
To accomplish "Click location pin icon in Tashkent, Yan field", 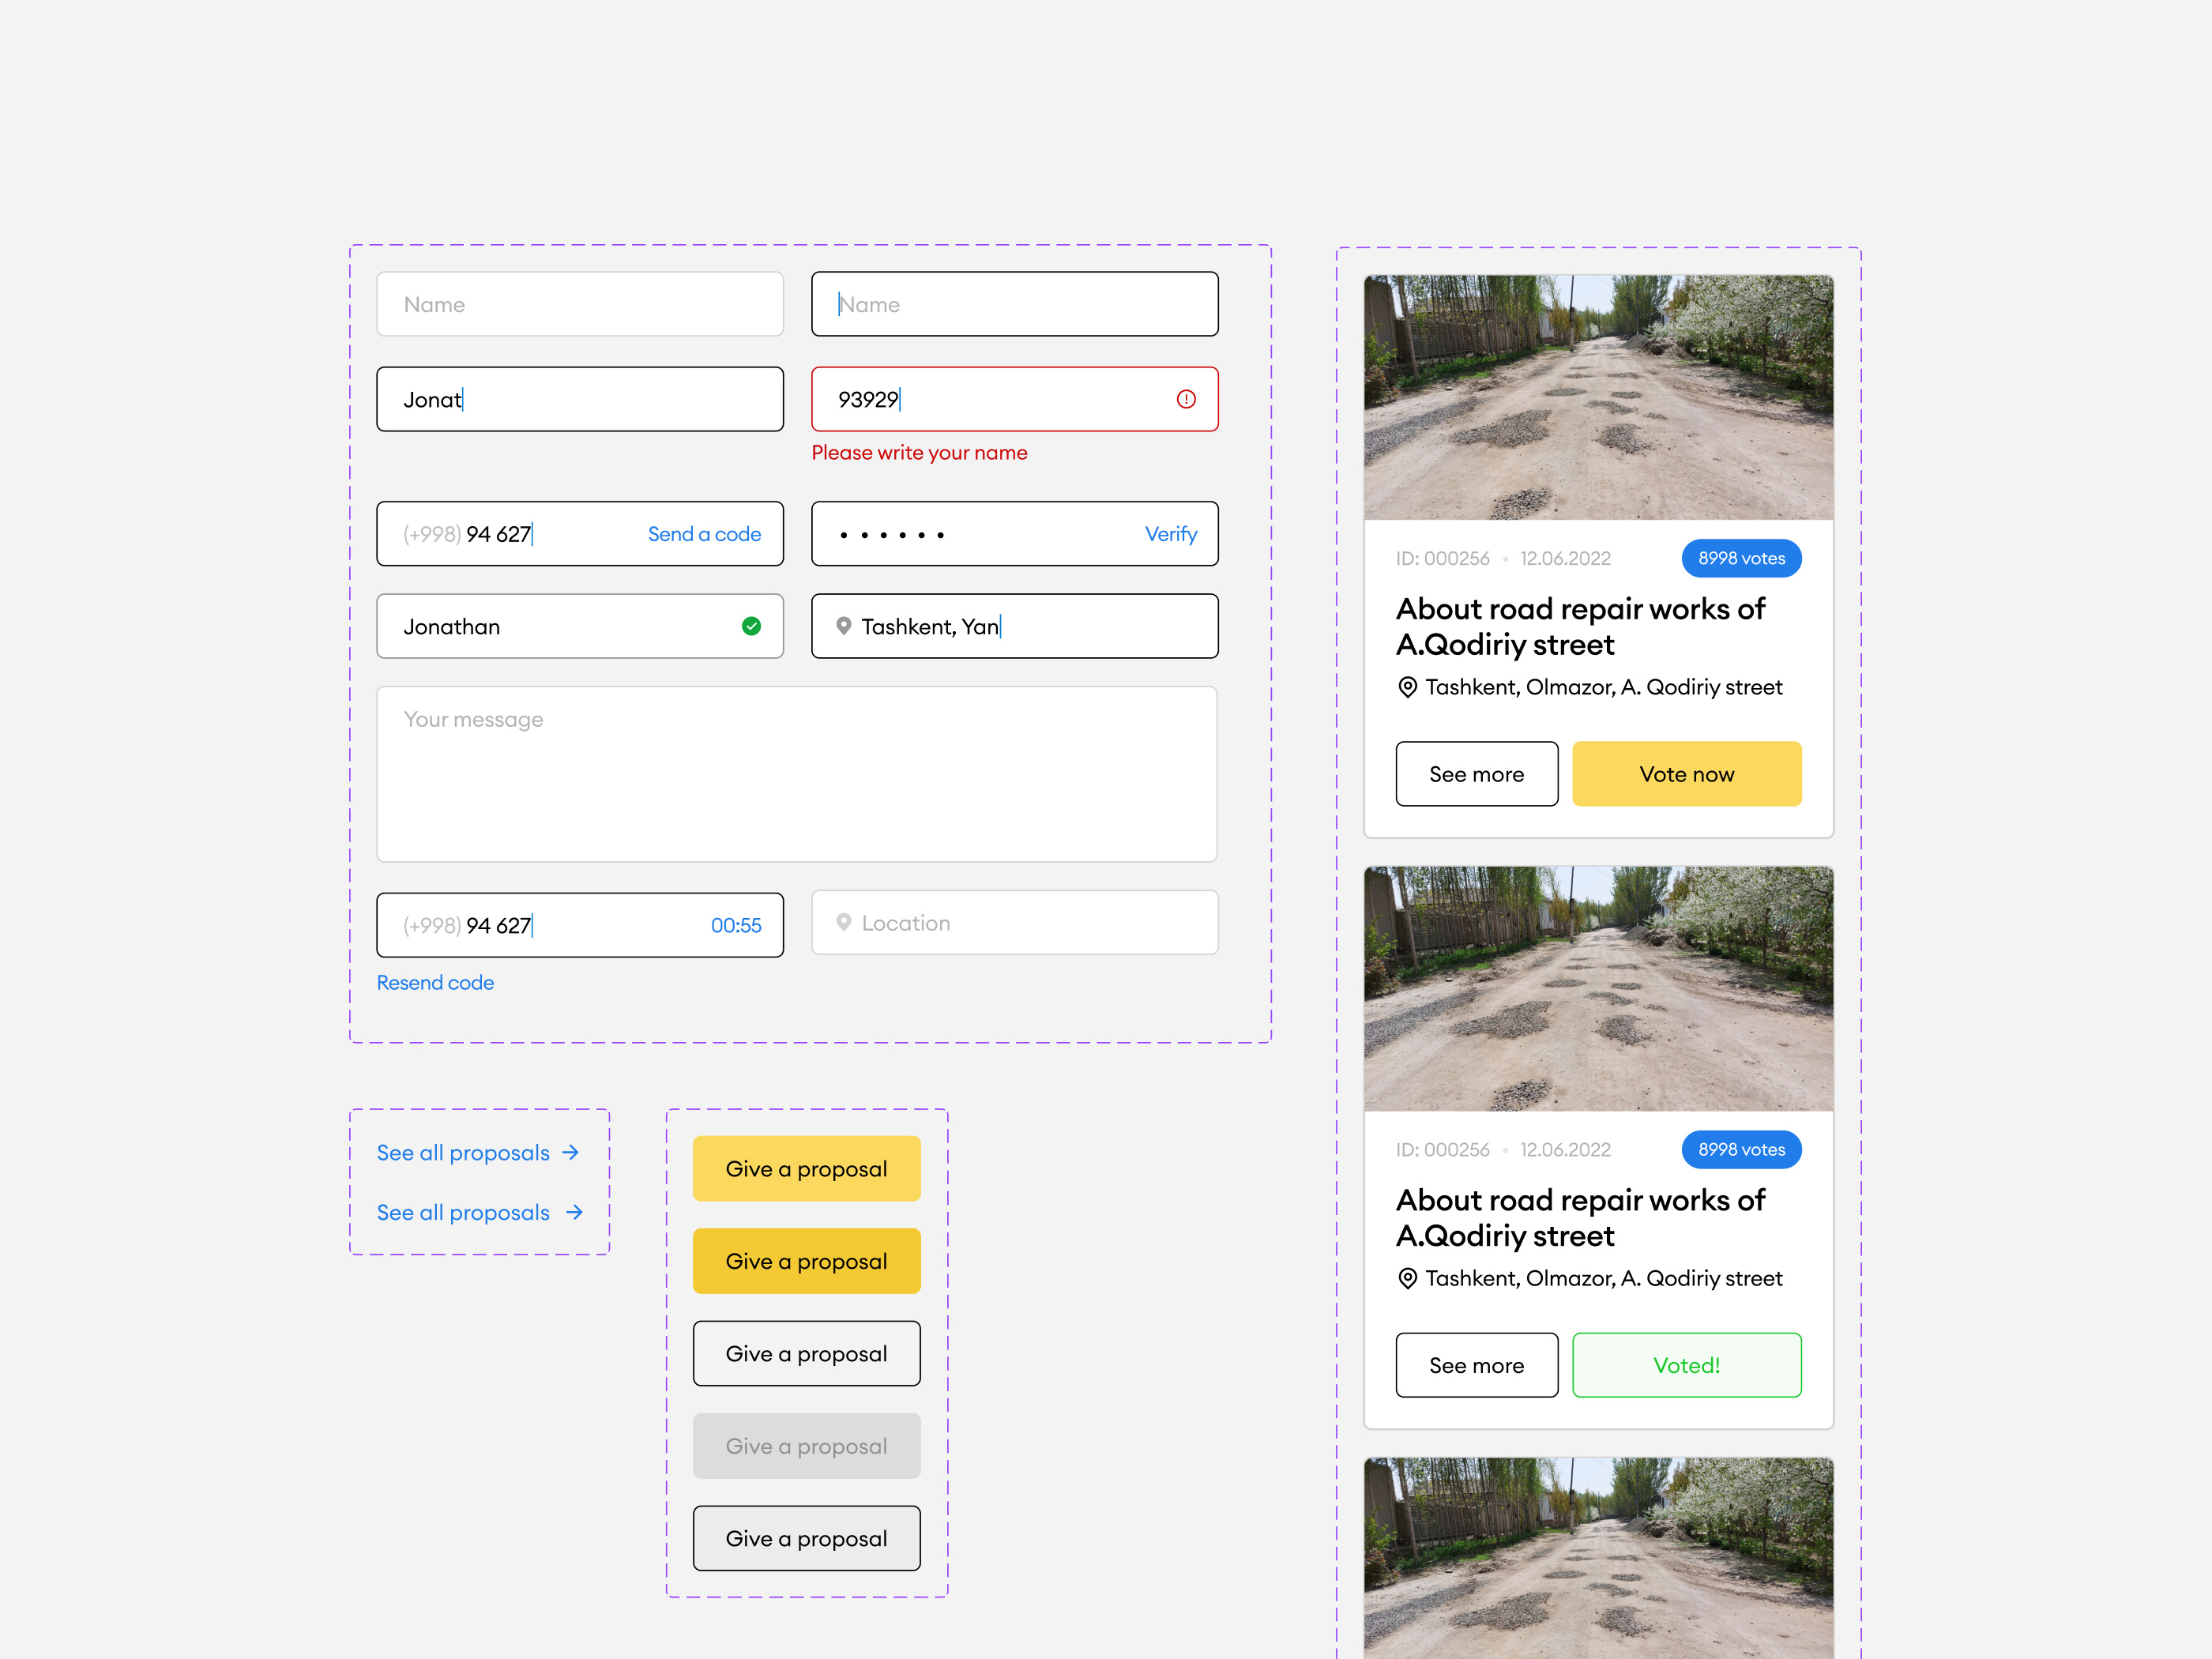I will 843,626.
